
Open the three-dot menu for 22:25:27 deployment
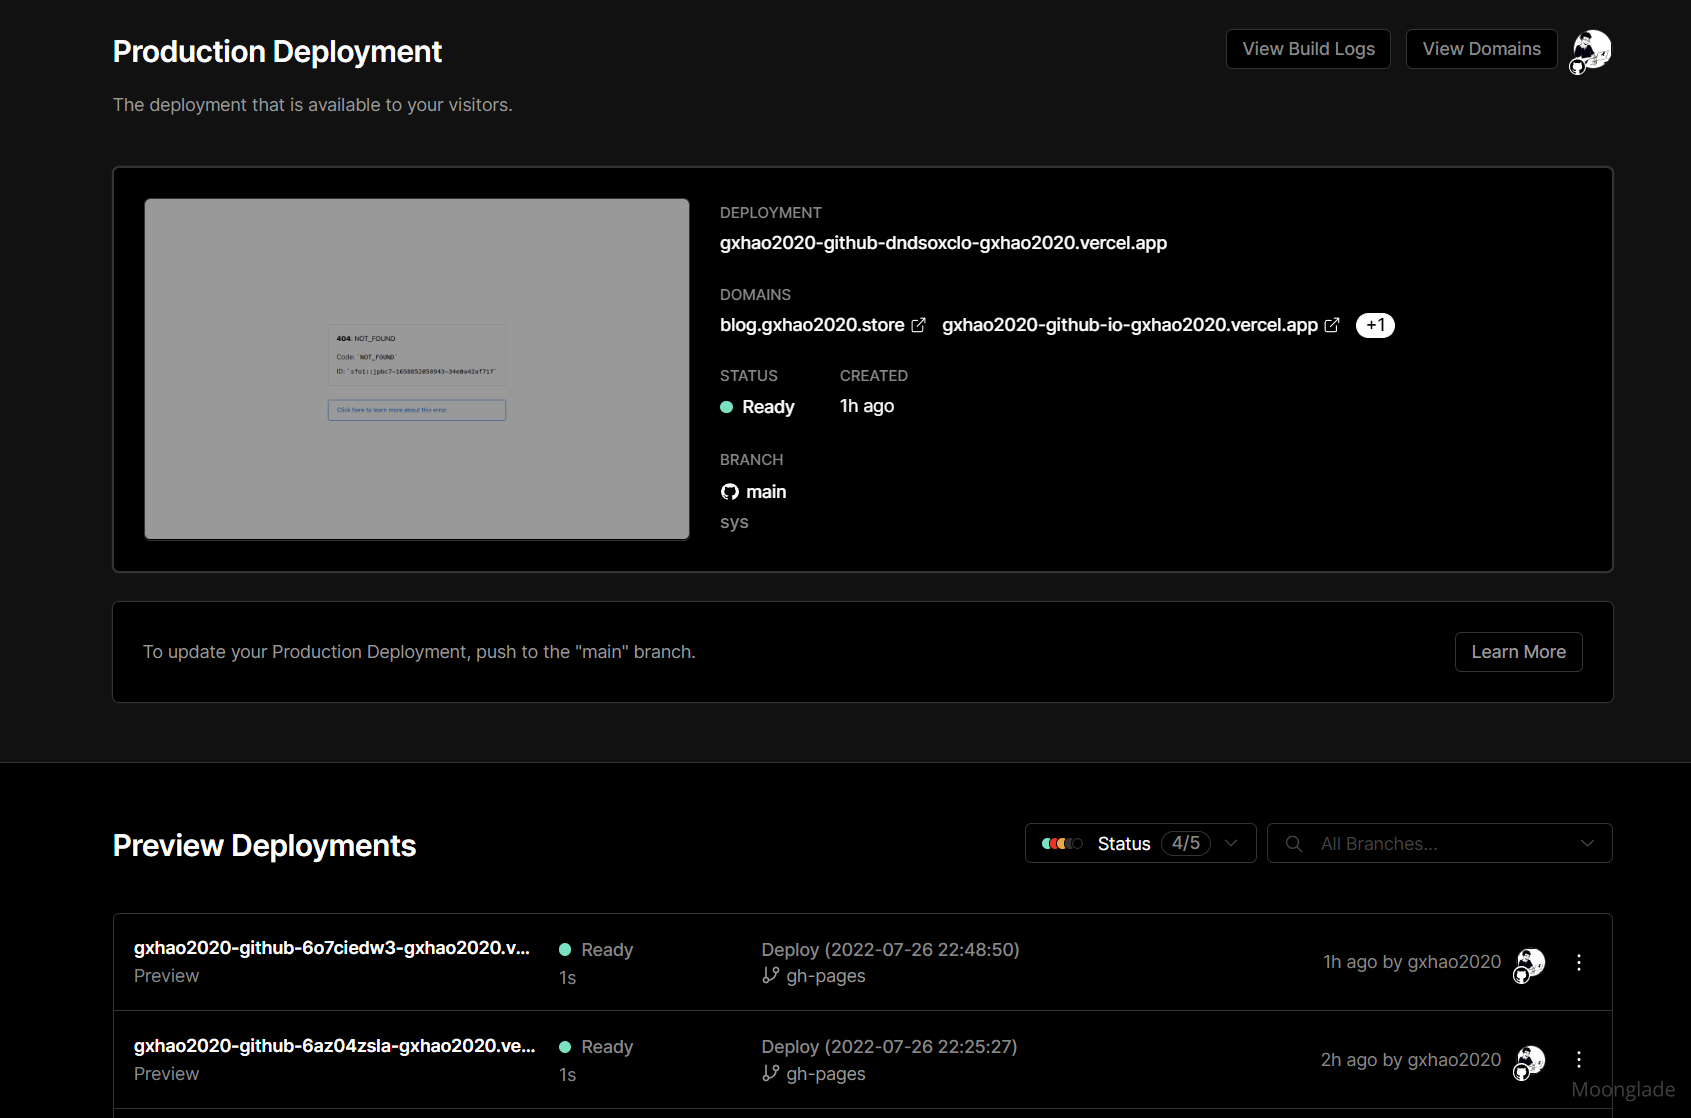[x=1578, y=1059]
